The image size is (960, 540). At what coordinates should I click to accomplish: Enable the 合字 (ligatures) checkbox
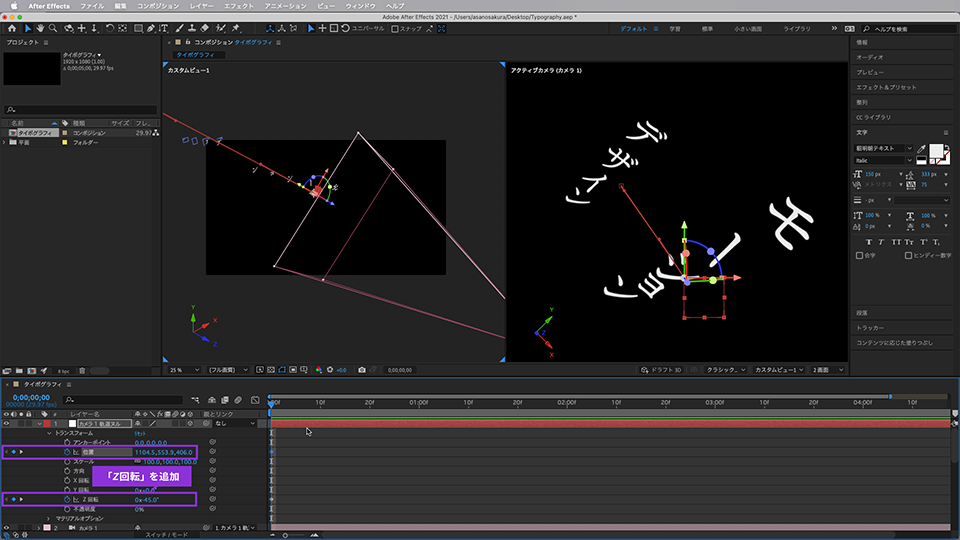[x=860, y=255]
